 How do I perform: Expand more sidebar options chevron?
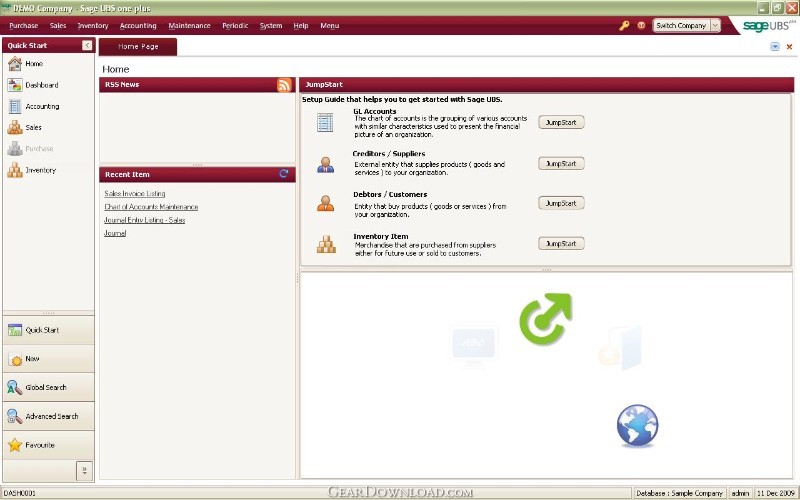coord(84,470)
